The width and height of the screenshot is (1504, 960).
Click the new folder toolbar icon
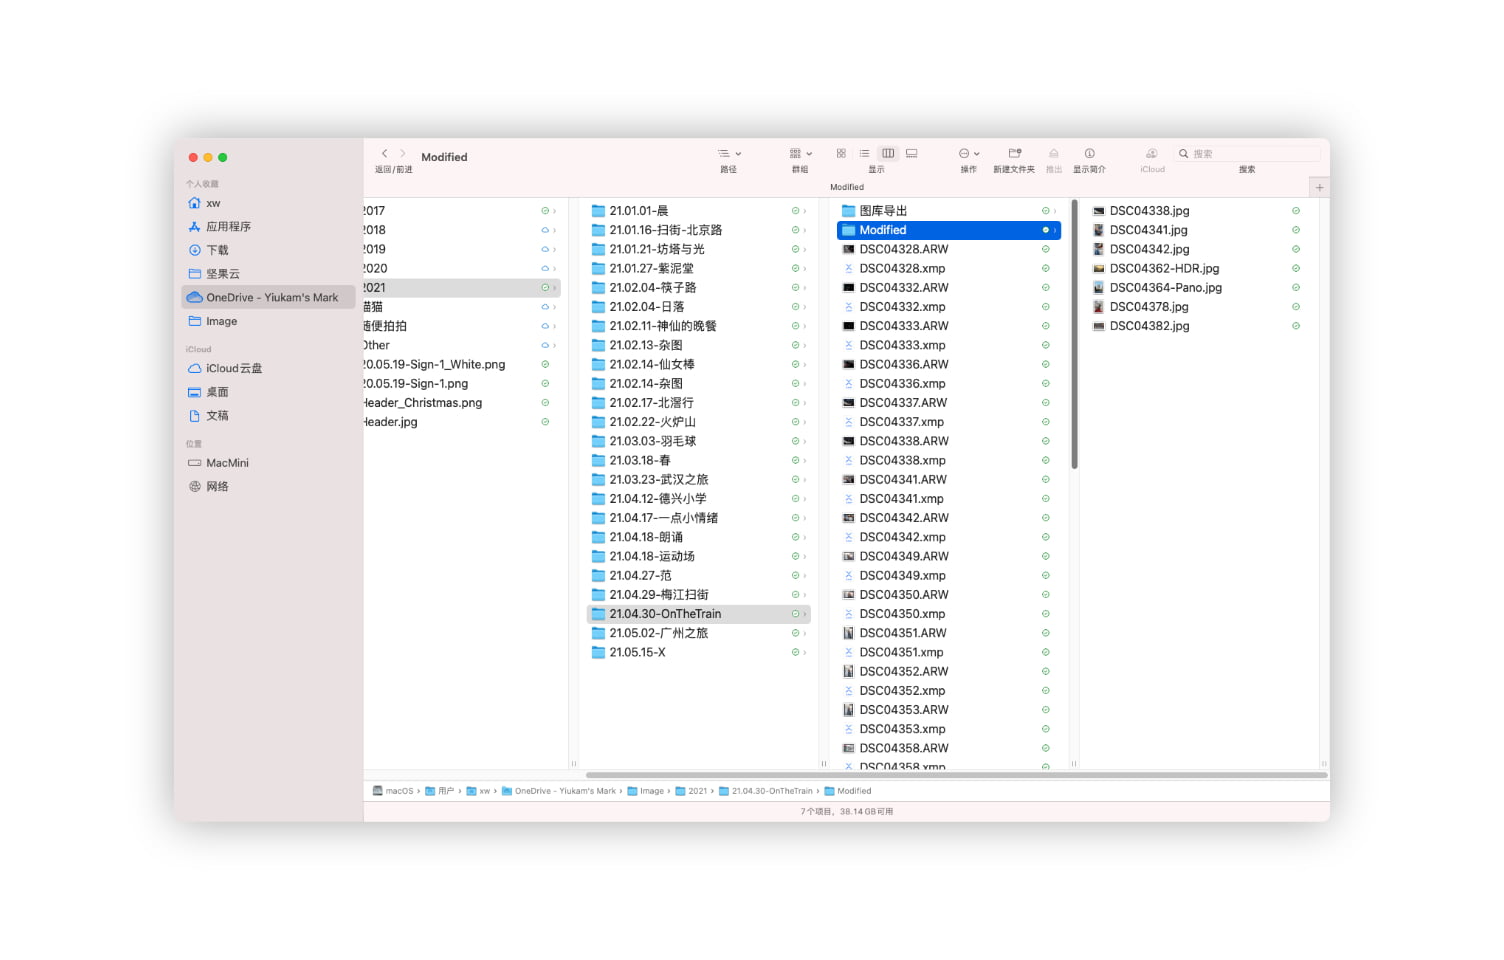pyautogui.click(x=1014, y=153)
